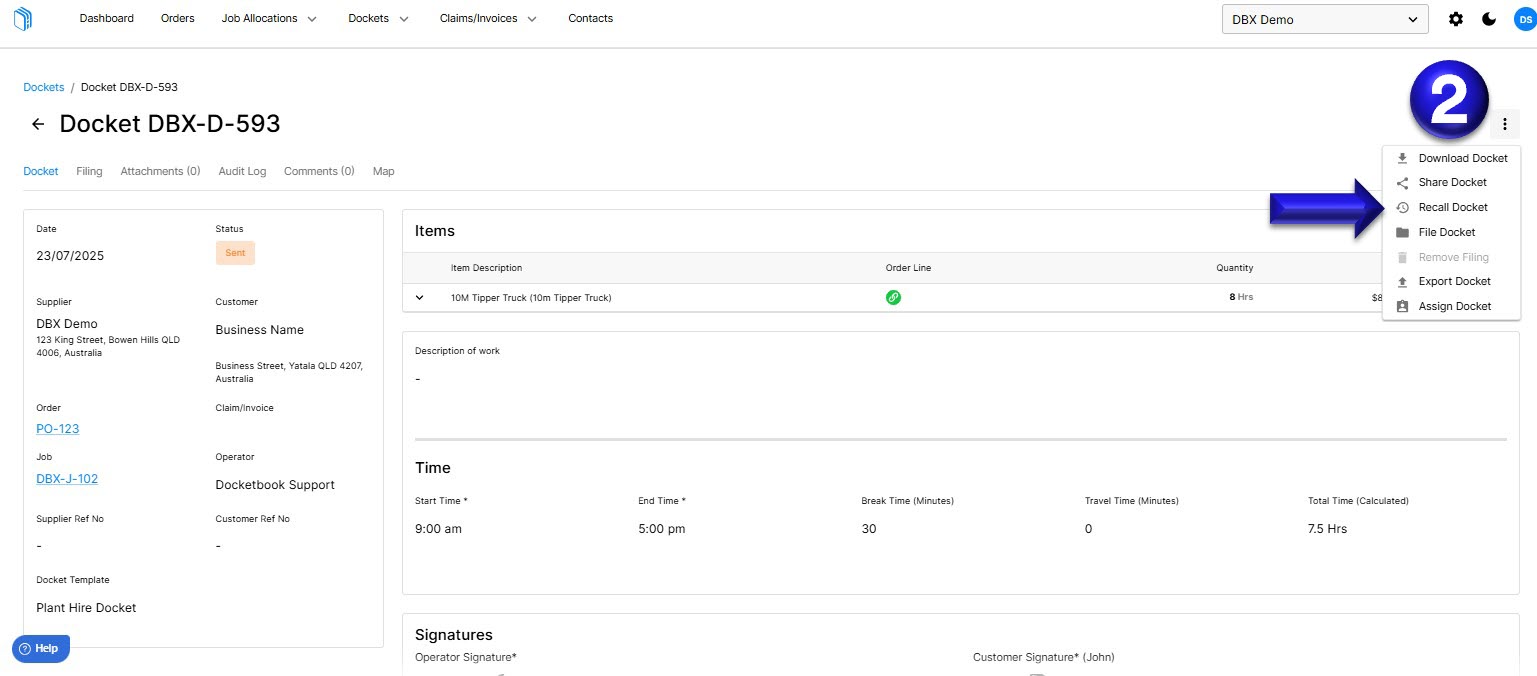Switch to the Docket tab
1537x676 pixels.
click(41, 171)
